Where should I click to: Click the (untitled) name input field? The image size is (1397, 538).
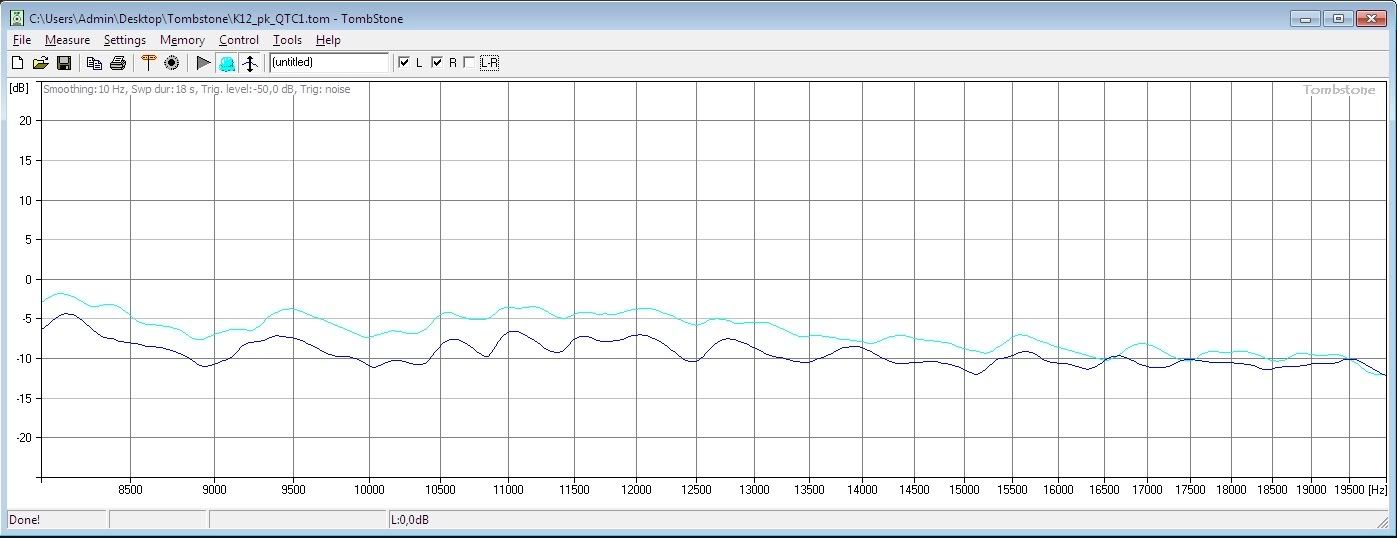point(328,63)
